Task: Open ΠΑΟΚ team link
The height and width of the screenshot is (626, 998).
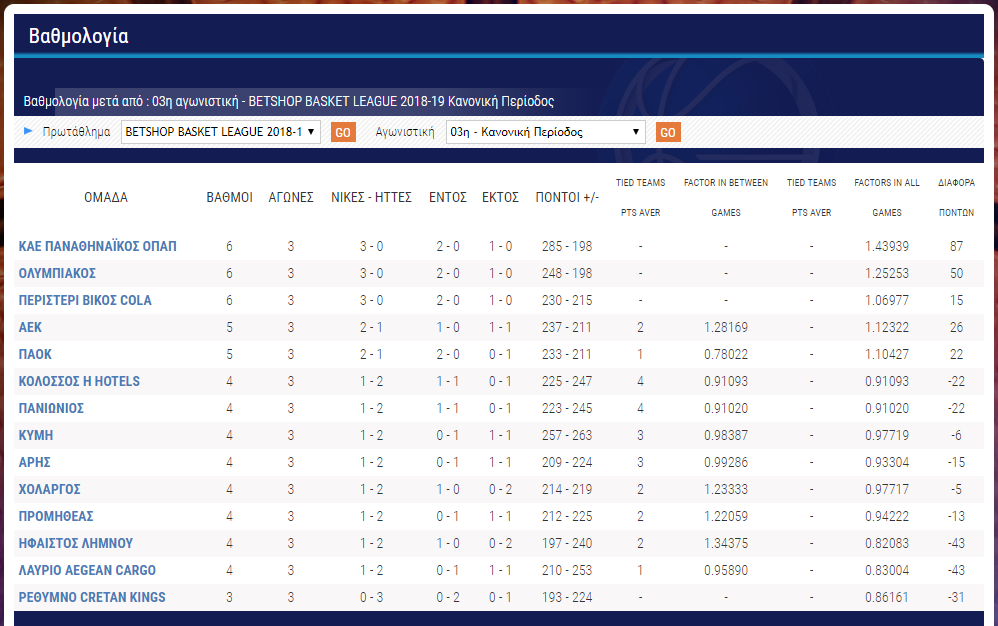Action: pos(35,354)
